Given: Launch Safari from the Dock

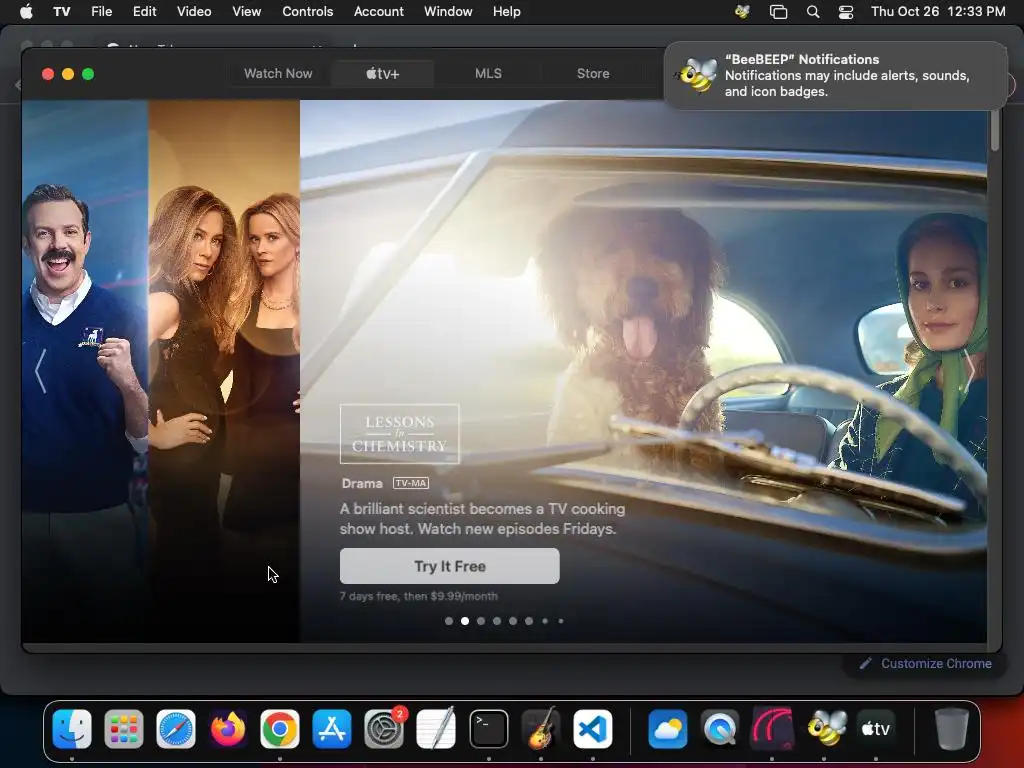Looking at the screenshot, I should click(x=176, y=728).
